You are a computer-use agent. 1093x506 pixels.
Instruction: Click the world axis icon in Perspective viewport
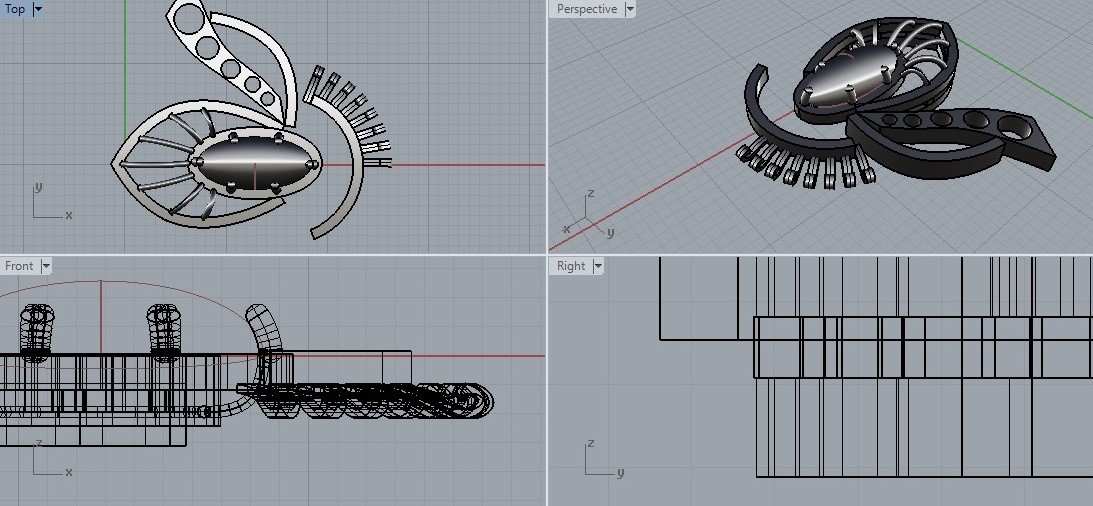[x=589, y=213]
